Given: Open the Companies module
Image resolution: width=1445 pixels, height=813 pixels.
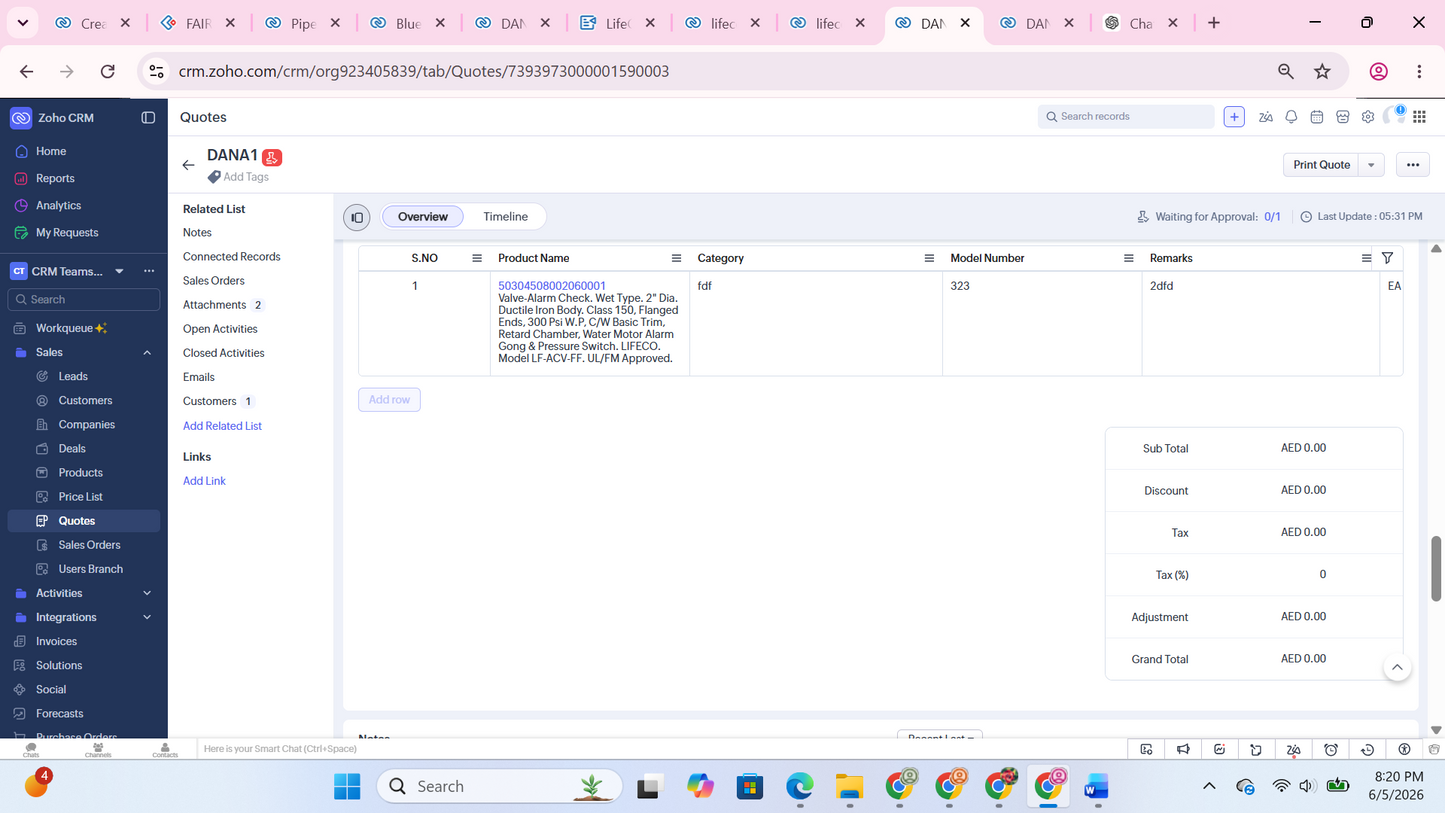Looking at the screenshot, I should [x=87, y=425].
